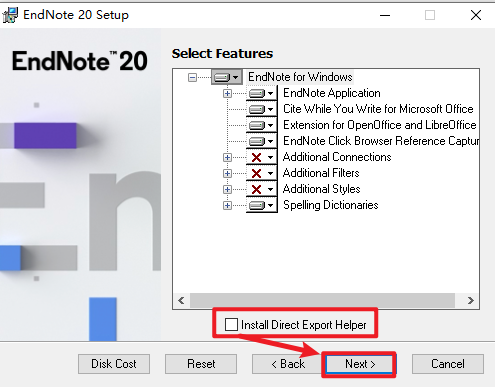495x387 pixels.
Task: Click drive icon beside Cite While You Write
Action: point(262,109)
